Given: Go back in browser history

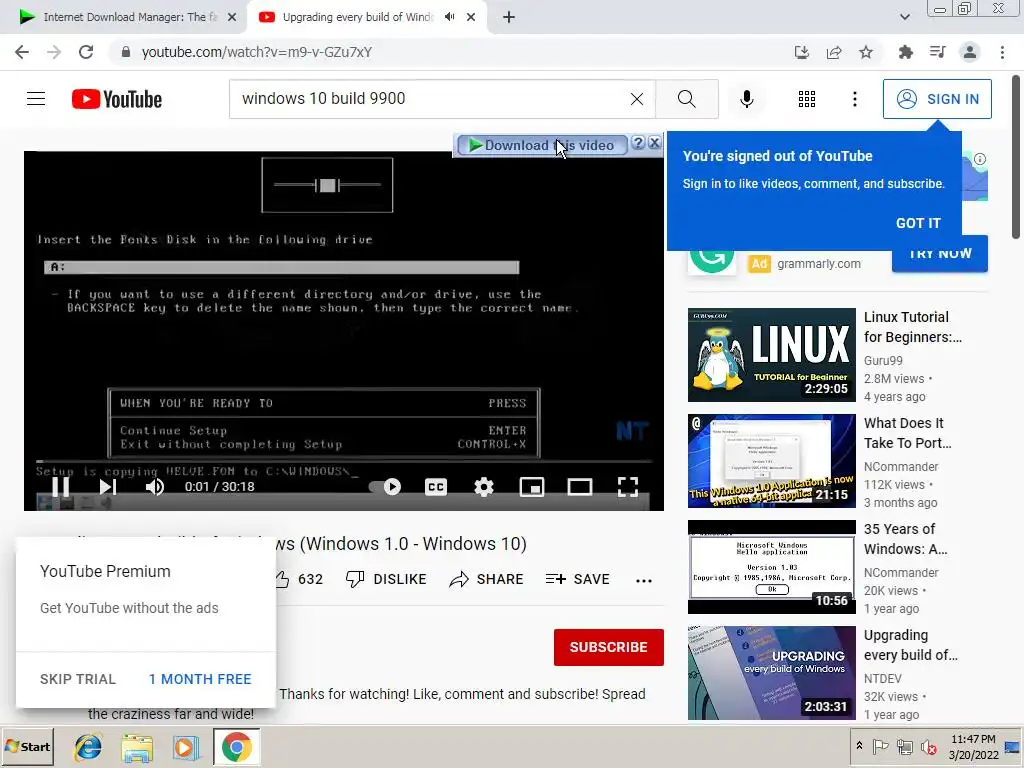Looking at the screenshot, I should [22, 52].
